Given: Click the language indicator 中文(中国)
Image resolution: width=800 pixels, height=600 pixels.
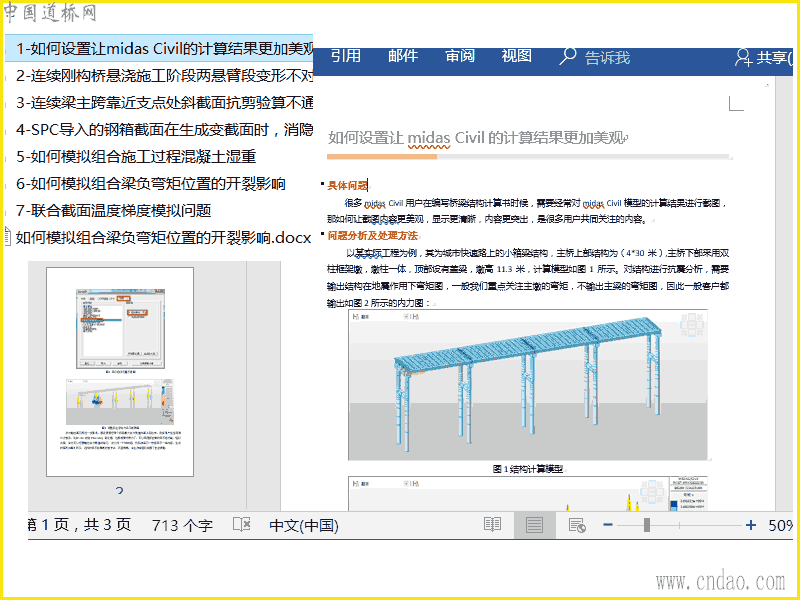Looking at the screenshot, I should pos(304,526).
